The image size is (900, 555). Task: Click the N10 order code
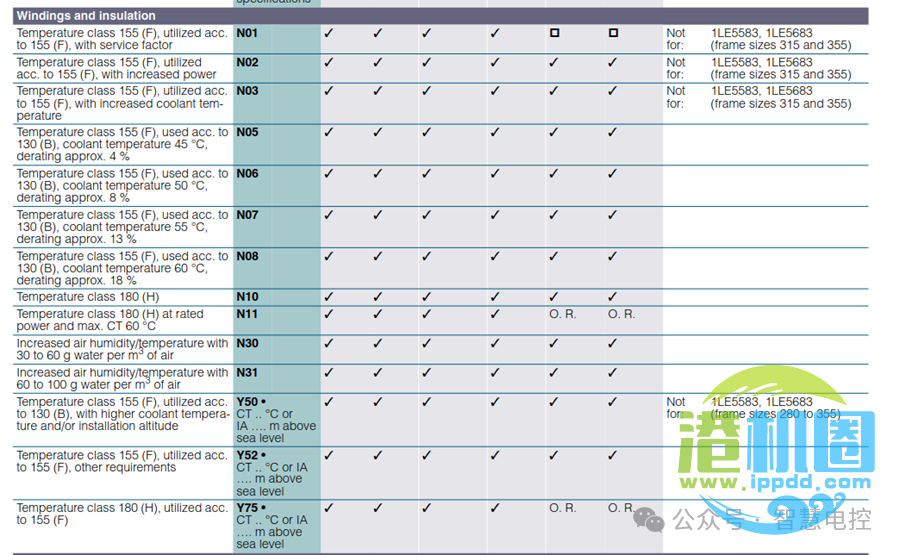(x=247, y=297)
